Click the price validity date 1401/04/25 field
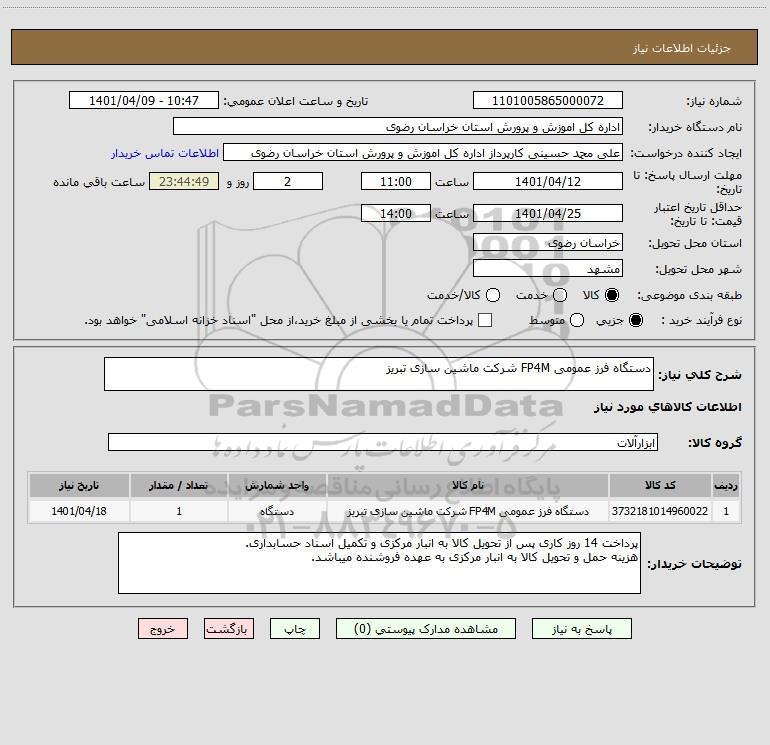Image resolution: width=770 pixels, height=745 pixels. pos(548,213)
